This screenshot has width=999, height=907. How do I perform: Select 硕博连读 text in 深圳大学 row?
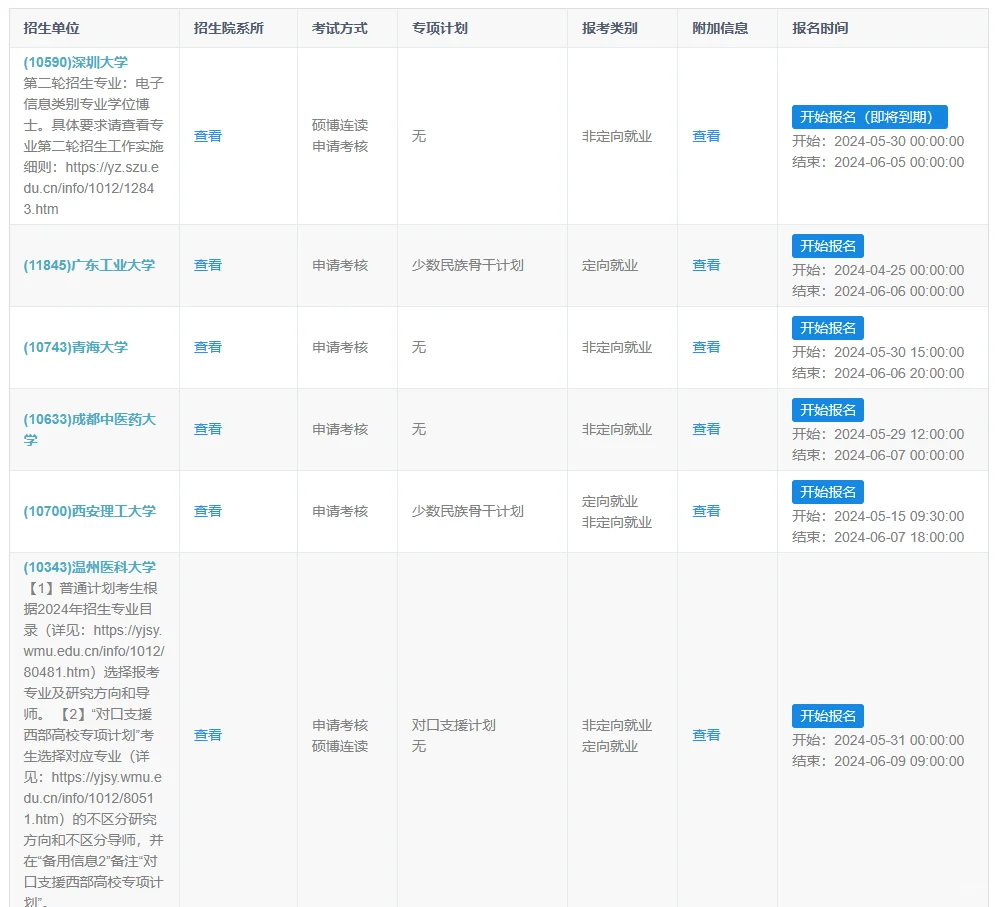[340, 125]
